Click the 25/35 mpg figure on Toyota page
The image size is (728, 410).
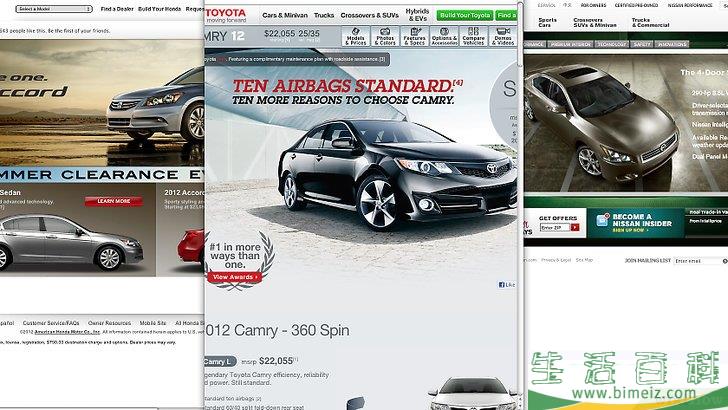pyautogui.click(x=309, y=33)
